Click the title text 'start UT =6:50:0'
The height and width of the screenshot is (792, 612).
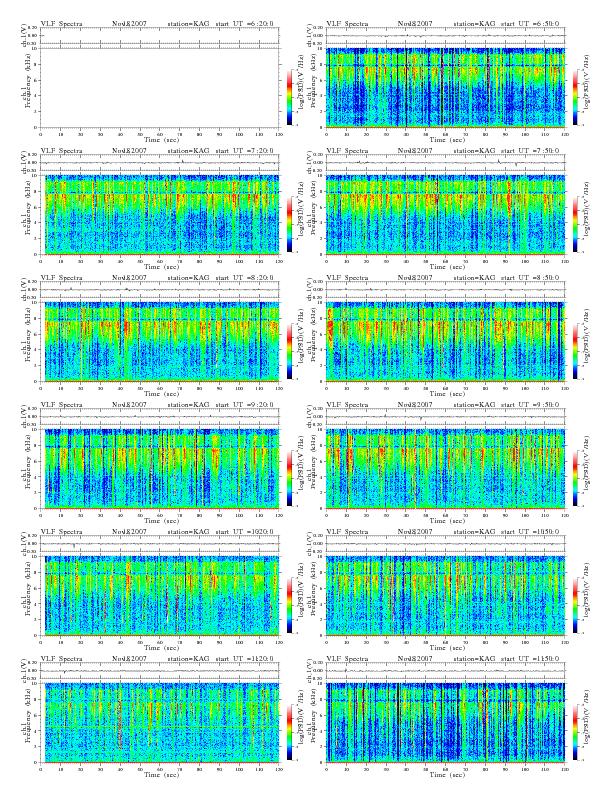[x=530, y=24]
